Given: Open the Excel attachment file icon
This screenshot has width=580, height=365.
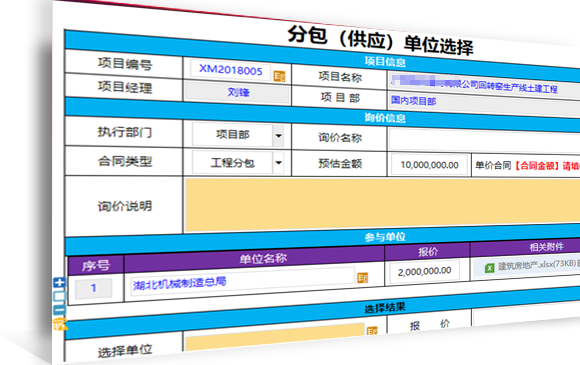Looking at the screenshot, I should point(489,268).
